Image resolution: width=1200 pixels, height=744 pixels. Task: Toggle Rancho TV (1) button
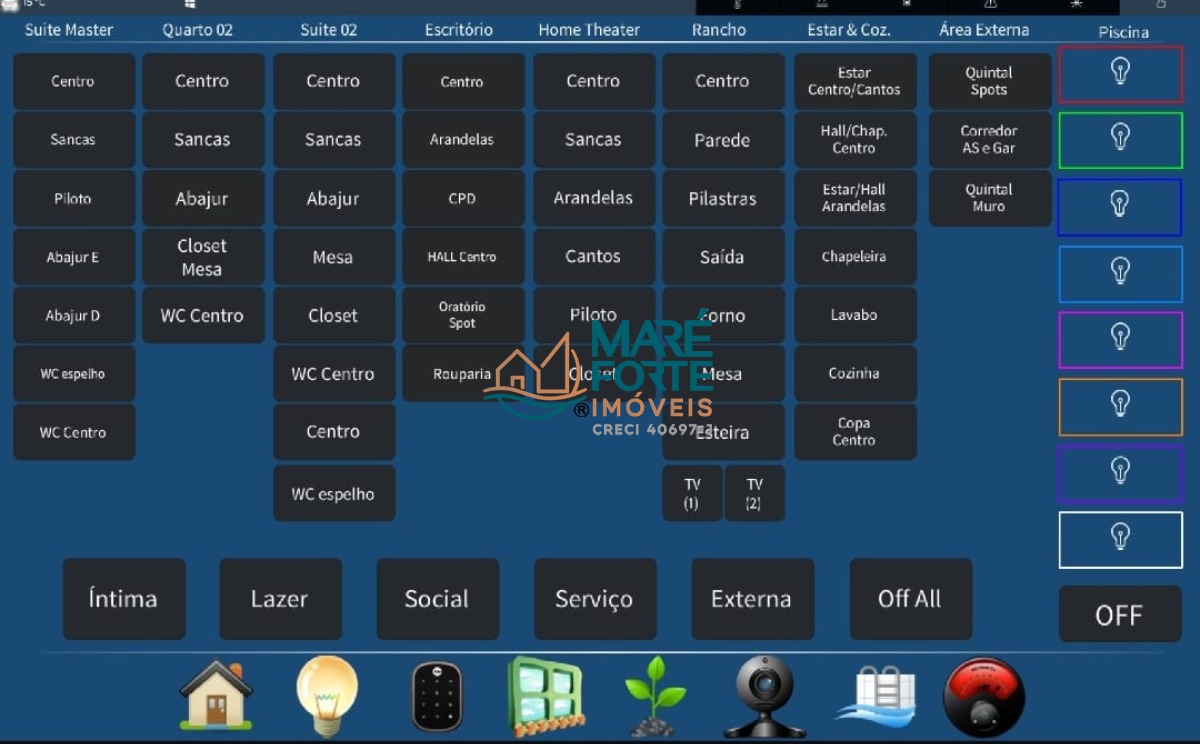[x=692, y=493]
